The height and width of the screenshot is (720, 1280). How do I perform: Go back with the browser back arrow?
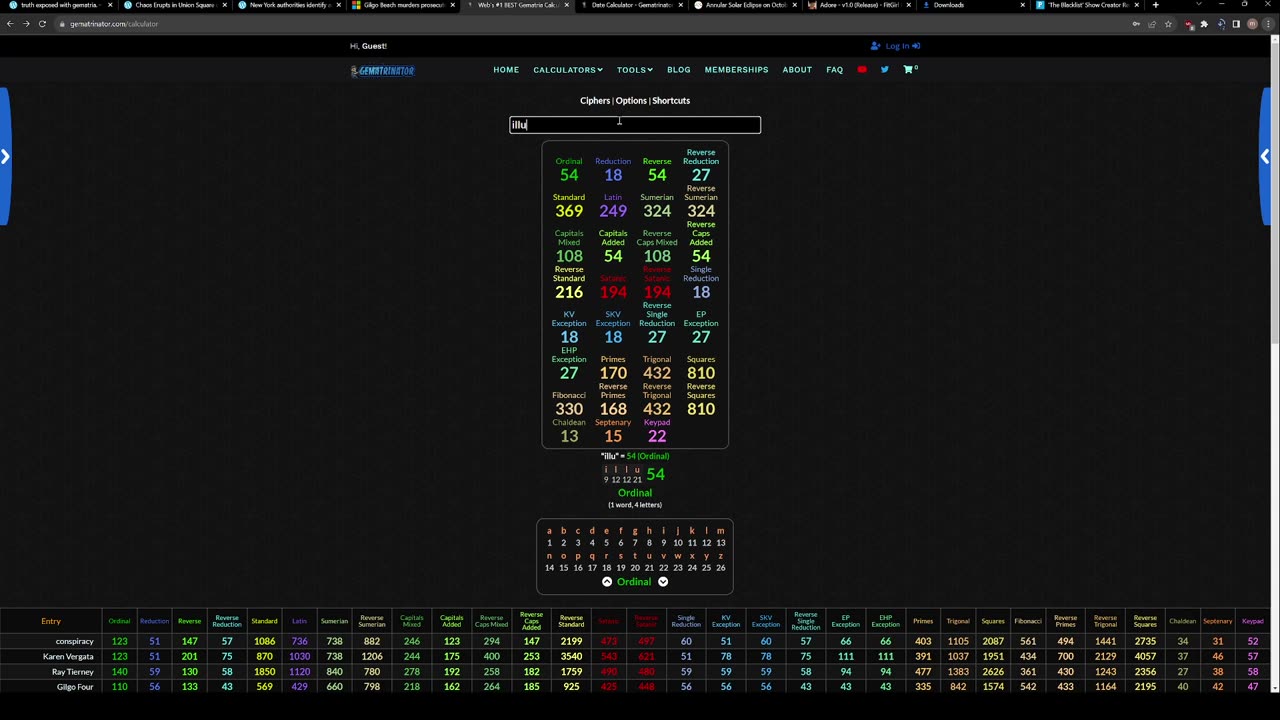click(10, 23)
